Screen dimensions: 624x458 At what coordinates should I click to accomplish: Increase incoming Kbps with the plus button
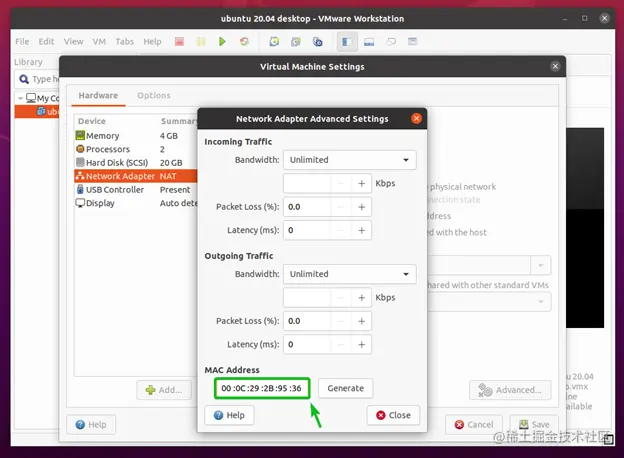point(361,183)
